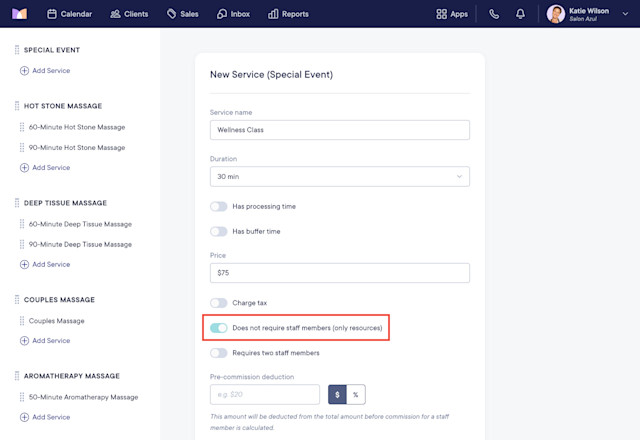Click the Special Event drag handle

pos(17,50)
